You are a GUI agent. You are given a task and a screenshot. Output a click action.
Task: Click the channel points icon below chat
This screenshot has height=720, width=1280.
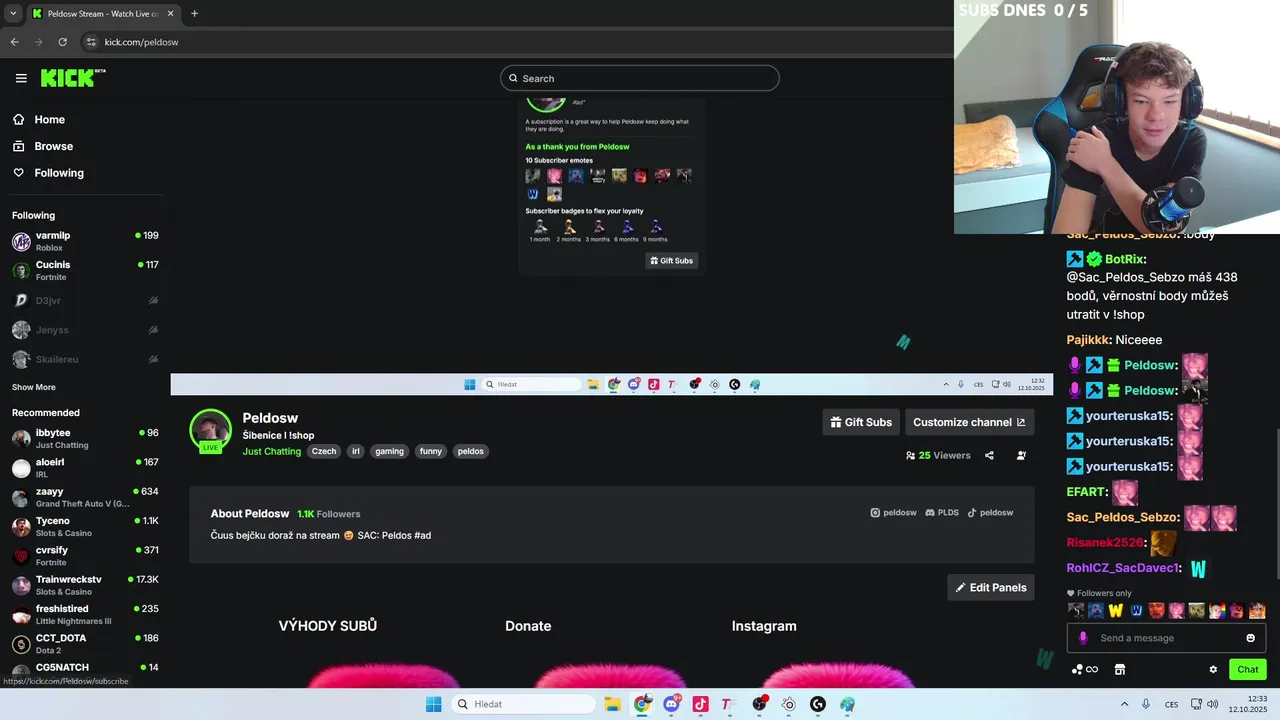click(1084, 669)
